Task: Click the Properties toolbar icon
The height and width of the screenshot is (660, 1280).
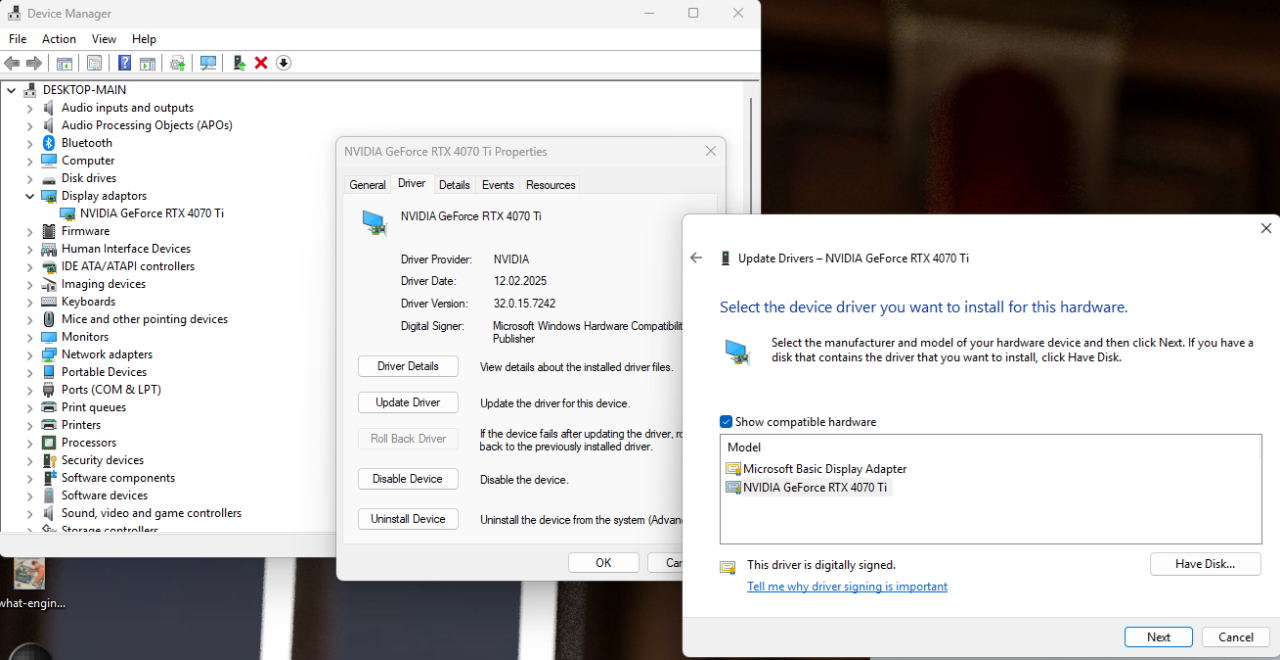Action: [94, 63]
